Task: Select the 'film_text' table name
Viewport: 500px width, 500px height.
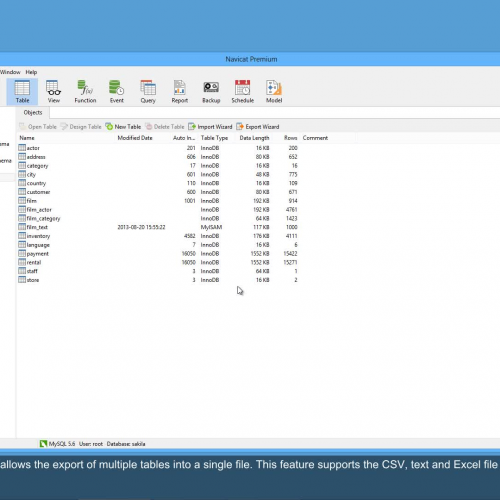Action: pos(37,227)
